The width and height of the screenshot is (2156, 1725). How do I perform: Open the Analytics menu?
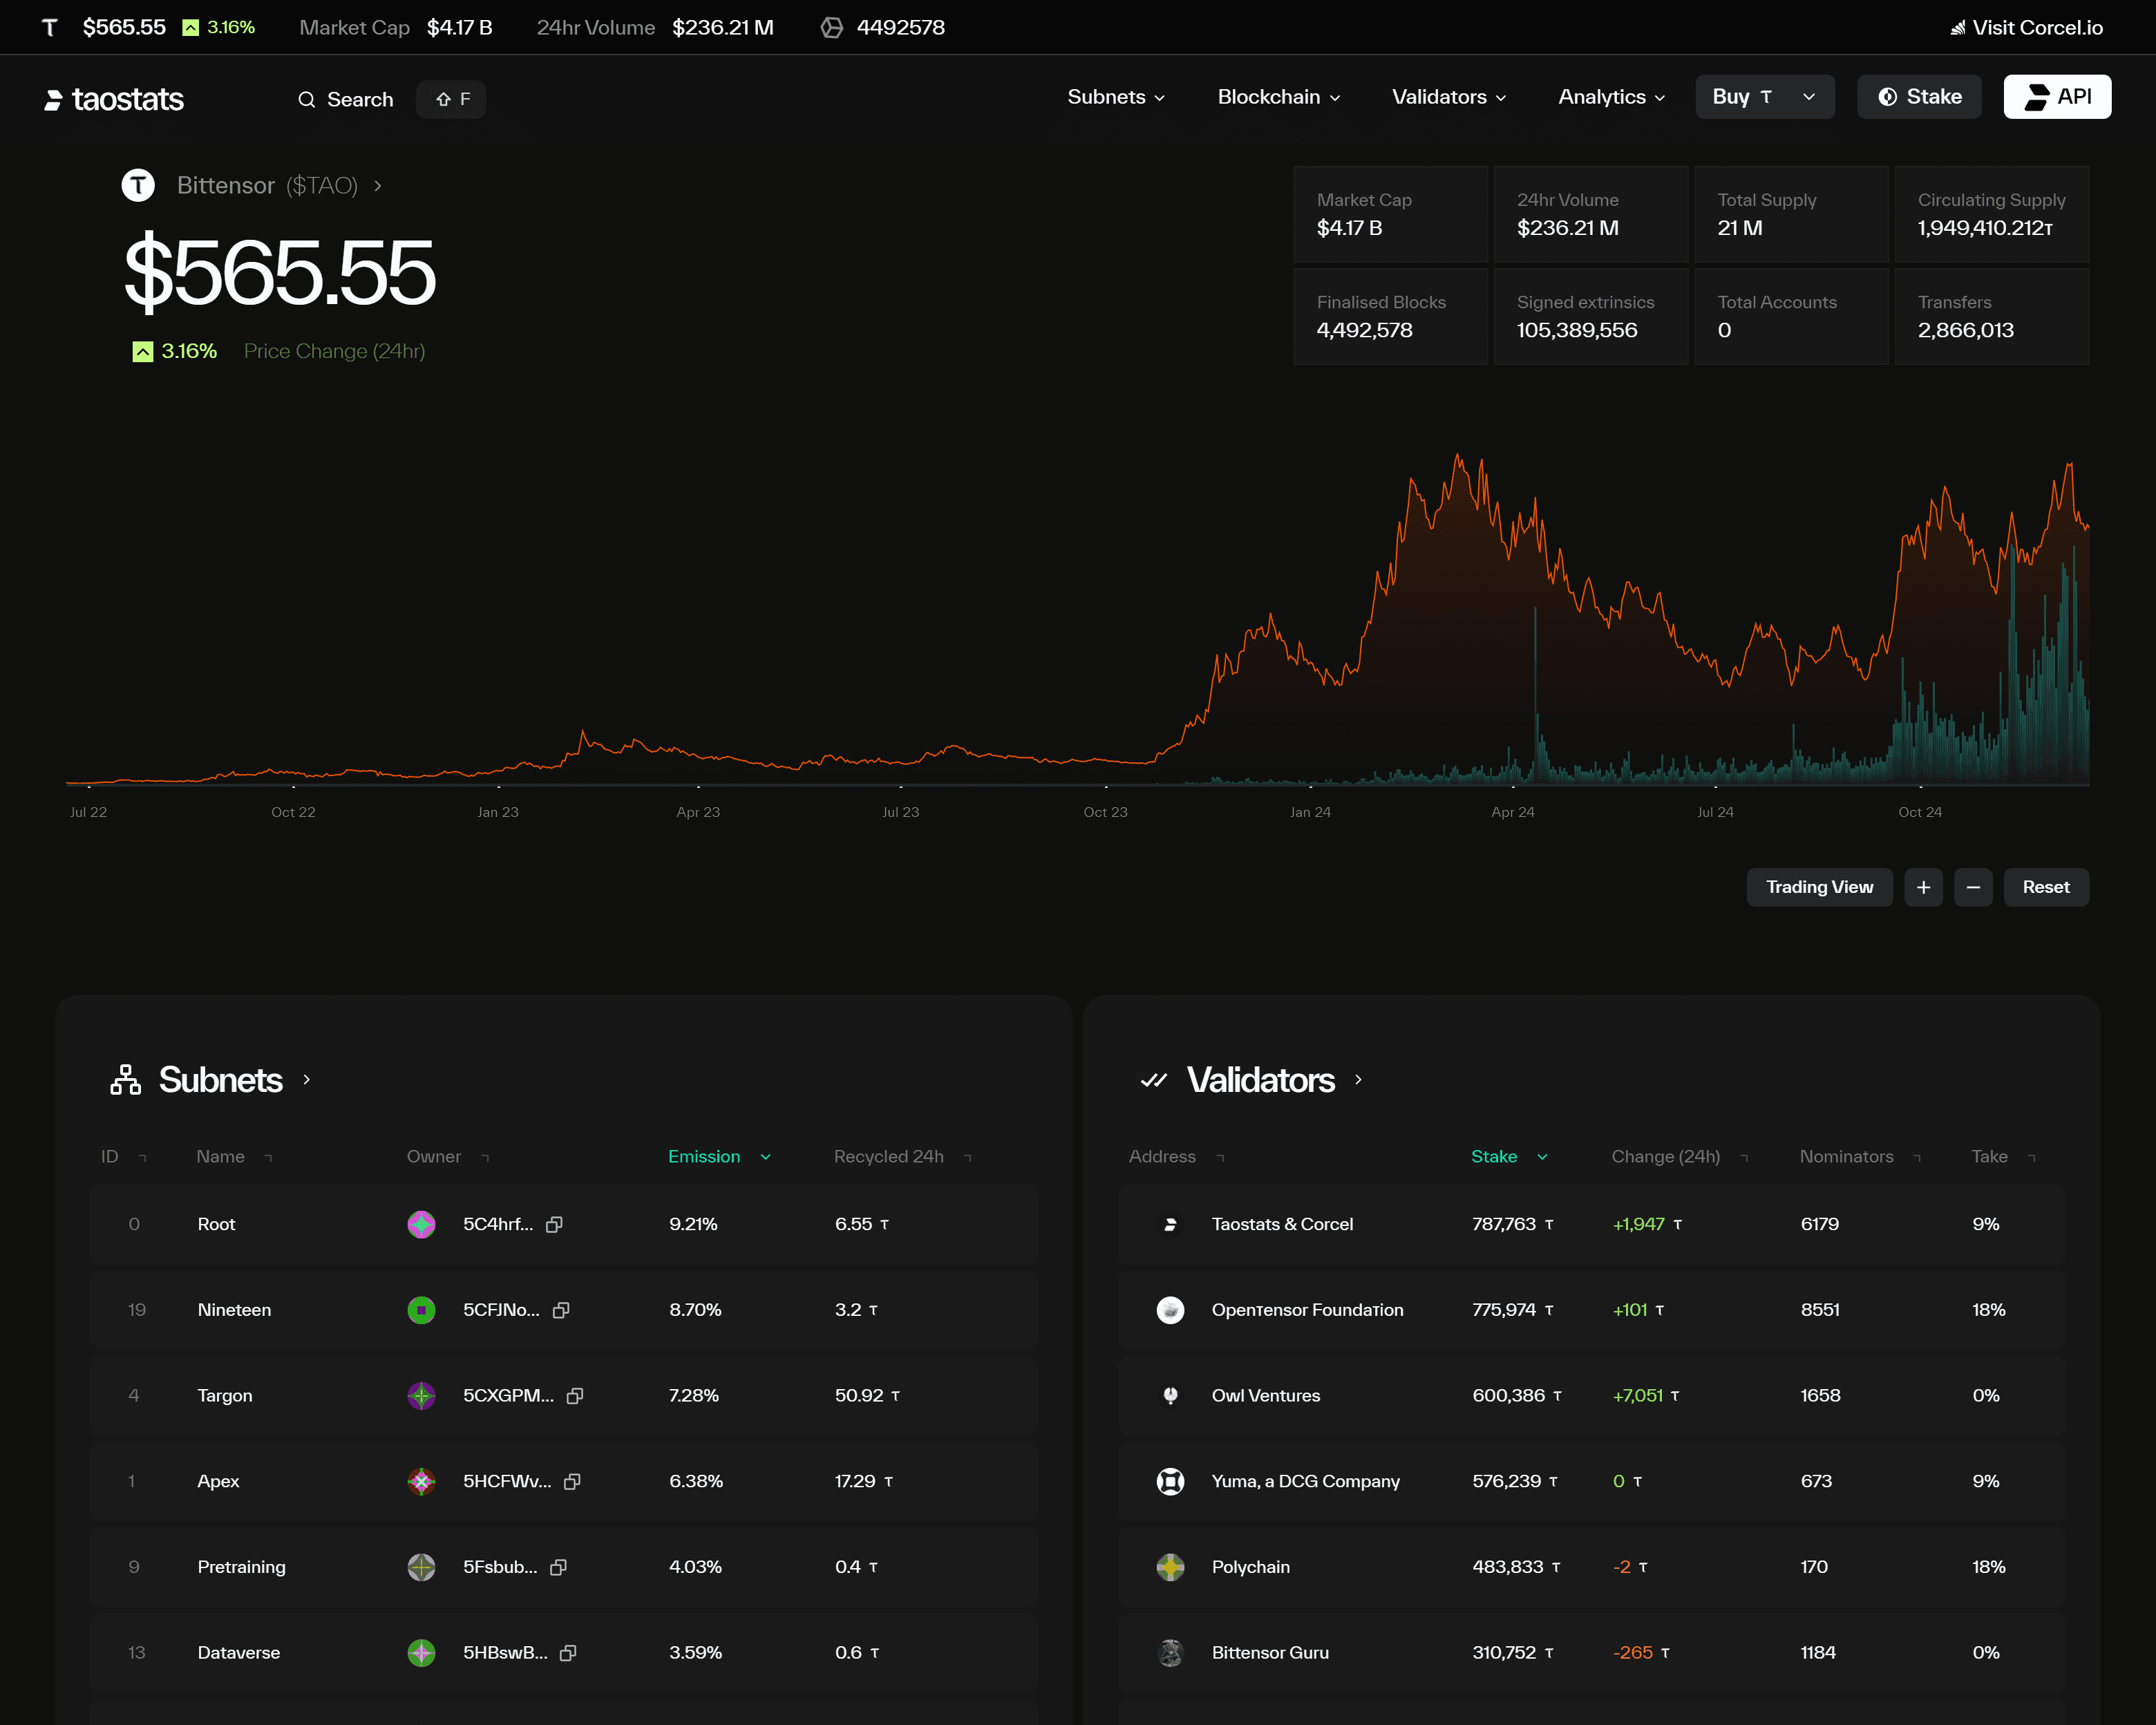[1611, 97]
